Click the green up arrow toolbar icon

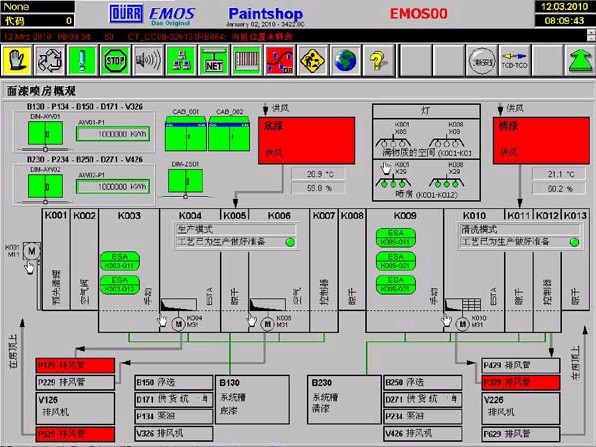click(x=580, y=60)
